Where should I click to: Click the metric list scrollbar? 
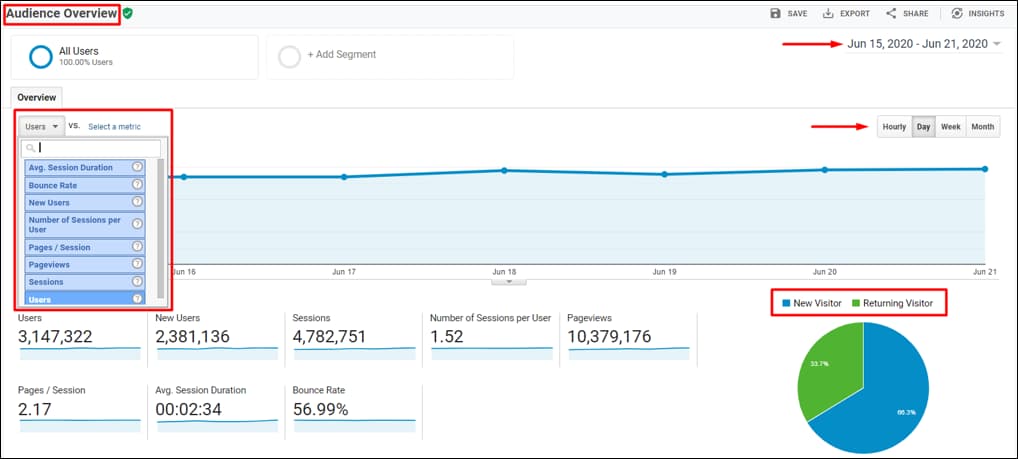tap(160, 227)
